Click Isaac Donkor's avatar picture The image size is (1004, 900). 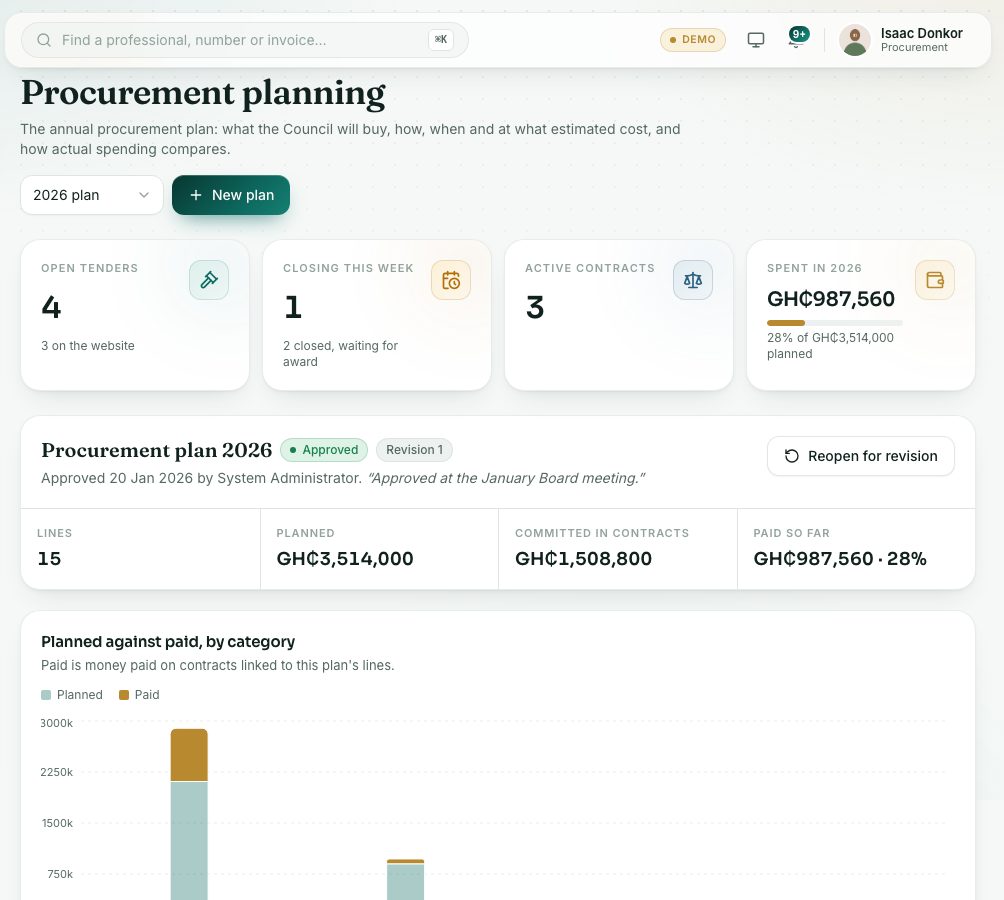(x=854, y=40)
